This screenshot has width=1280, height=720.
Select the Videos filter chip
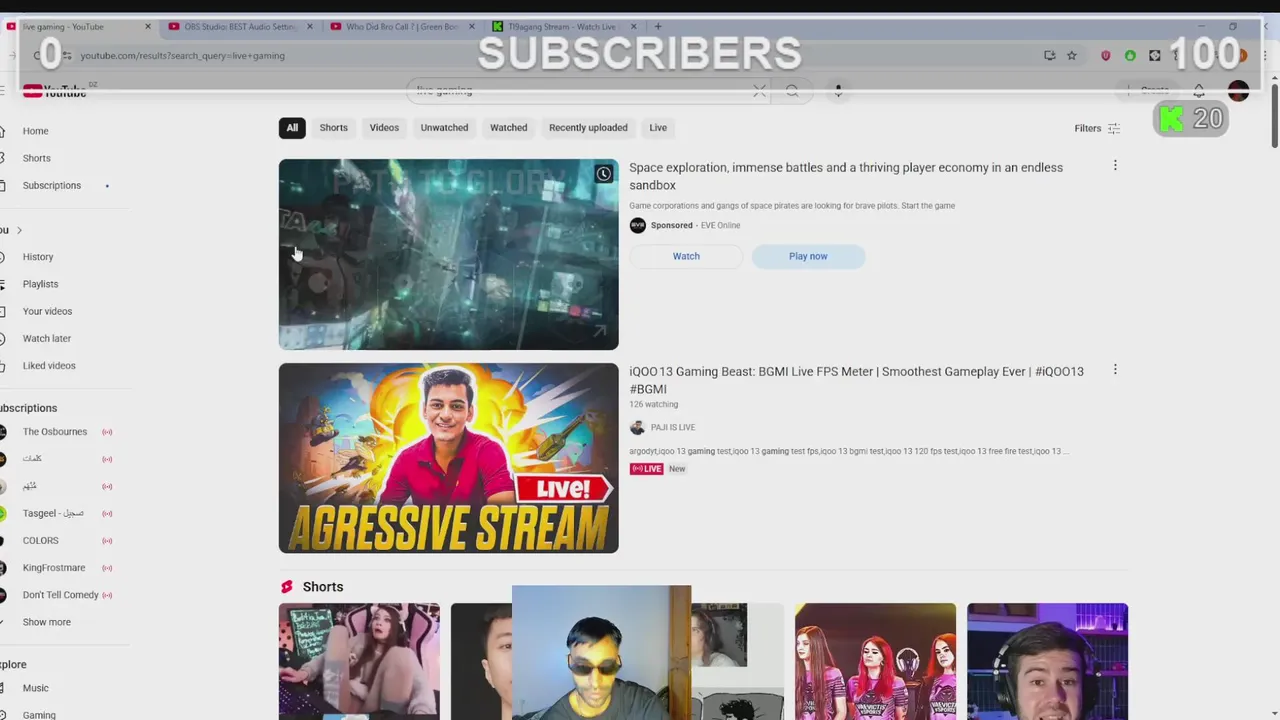pos(384,128)
